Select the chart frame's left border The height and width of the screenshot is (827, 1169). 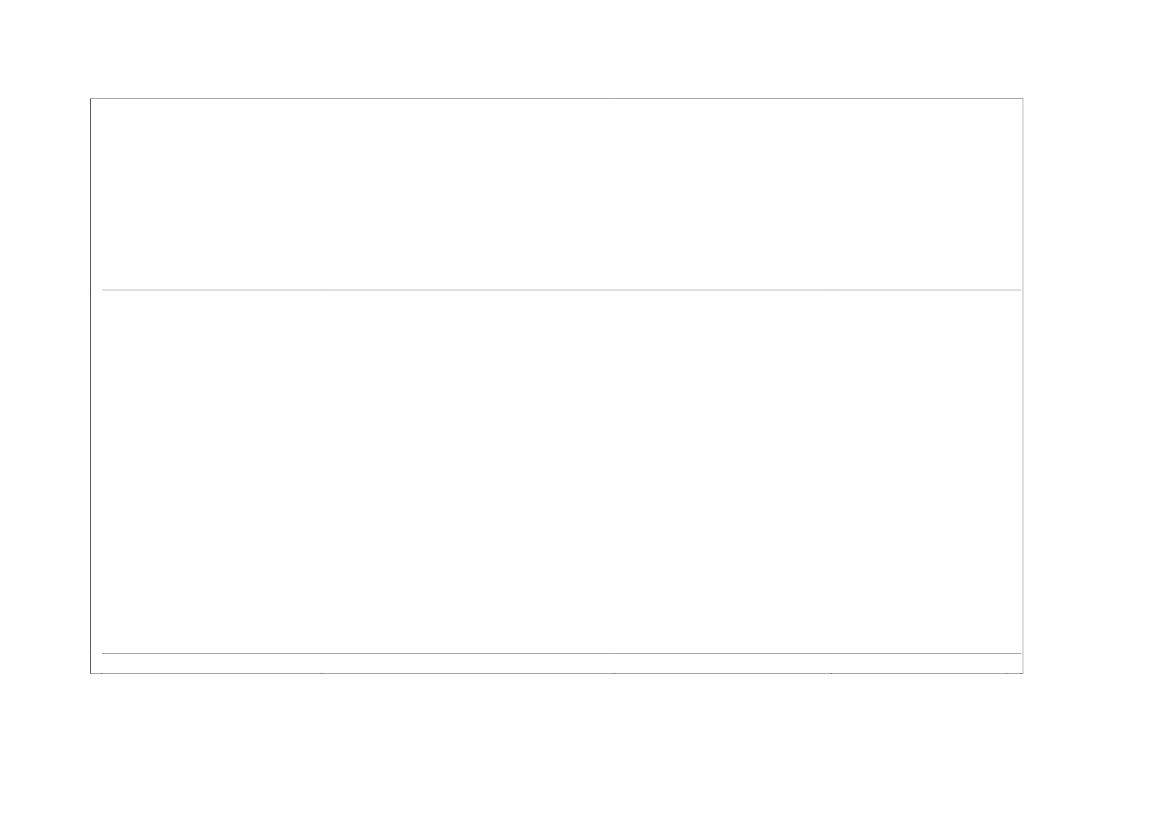click(91, 386)
